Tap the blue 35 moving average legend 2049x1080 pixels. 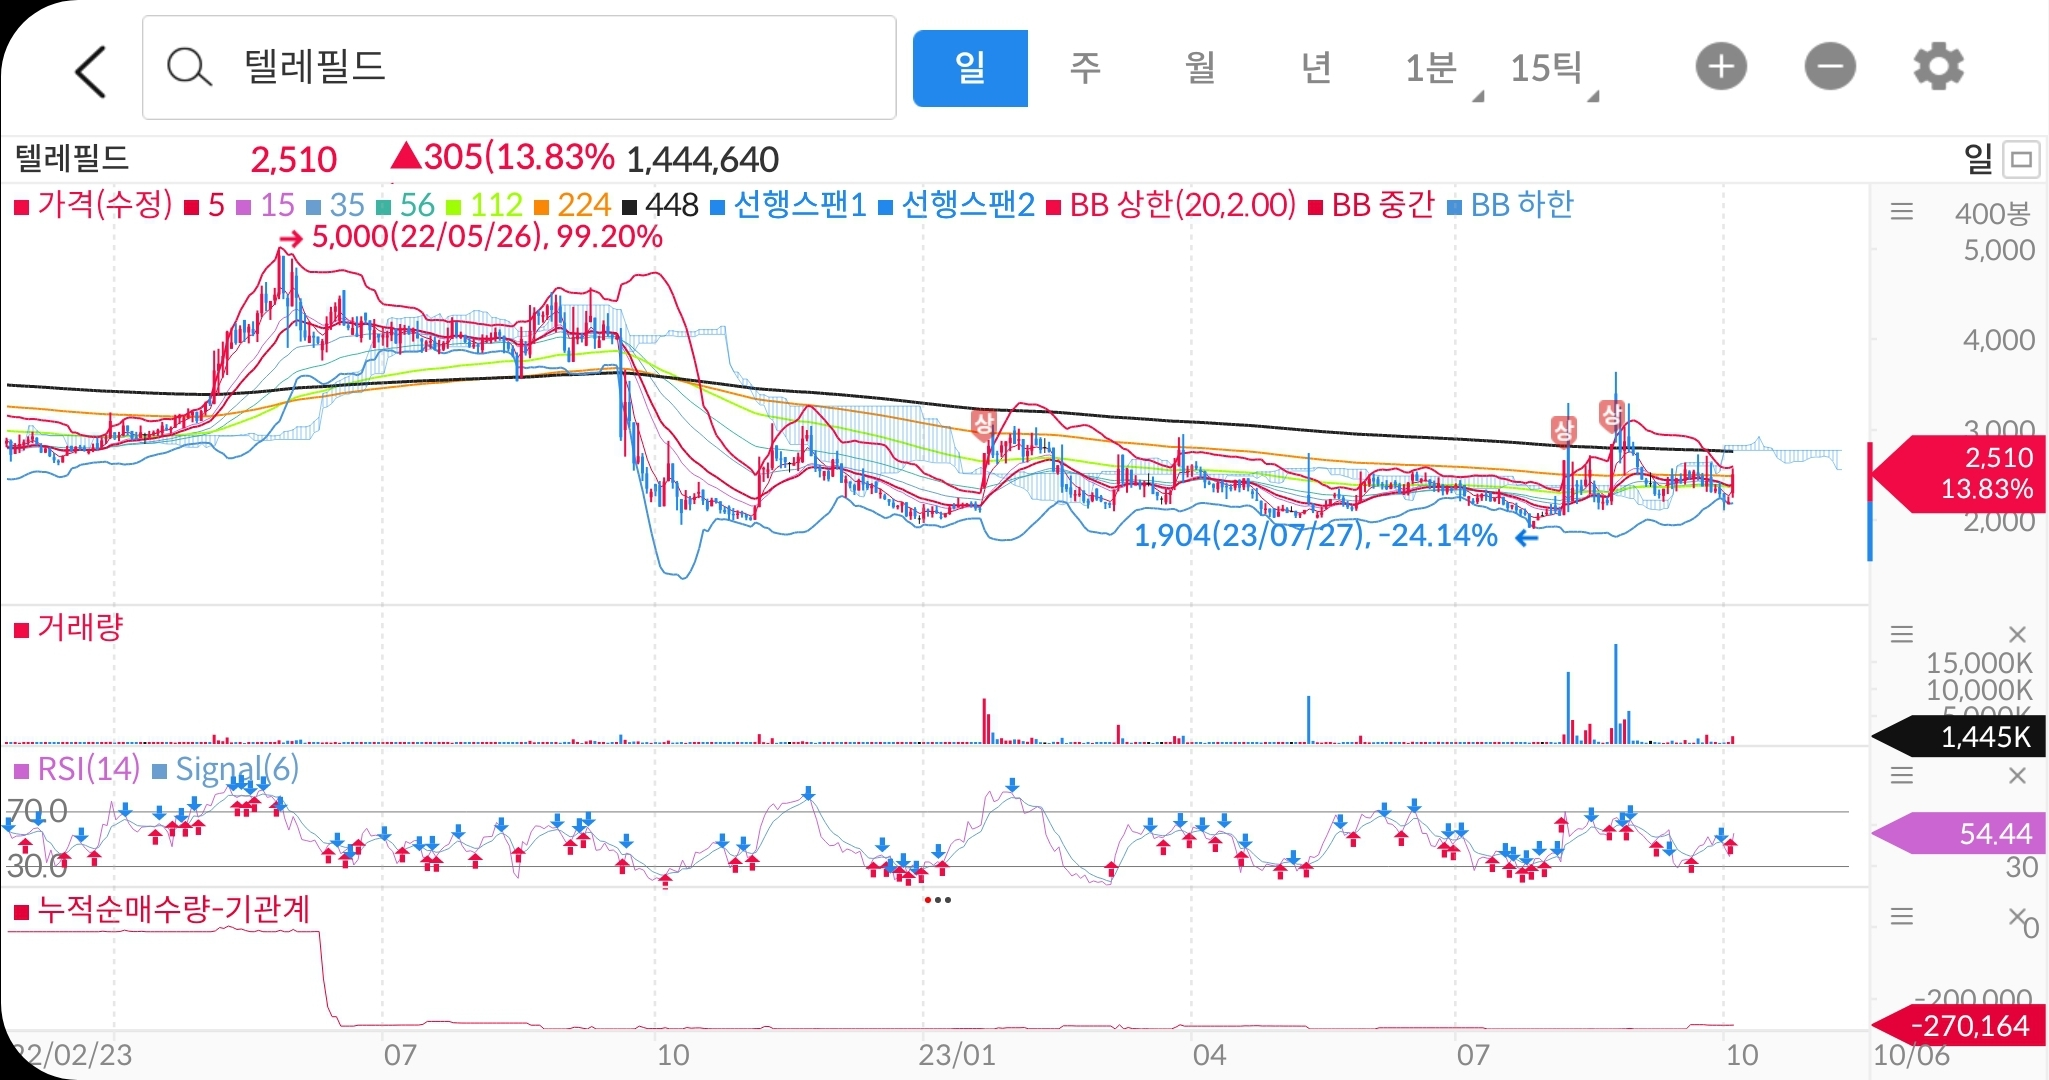336,206
